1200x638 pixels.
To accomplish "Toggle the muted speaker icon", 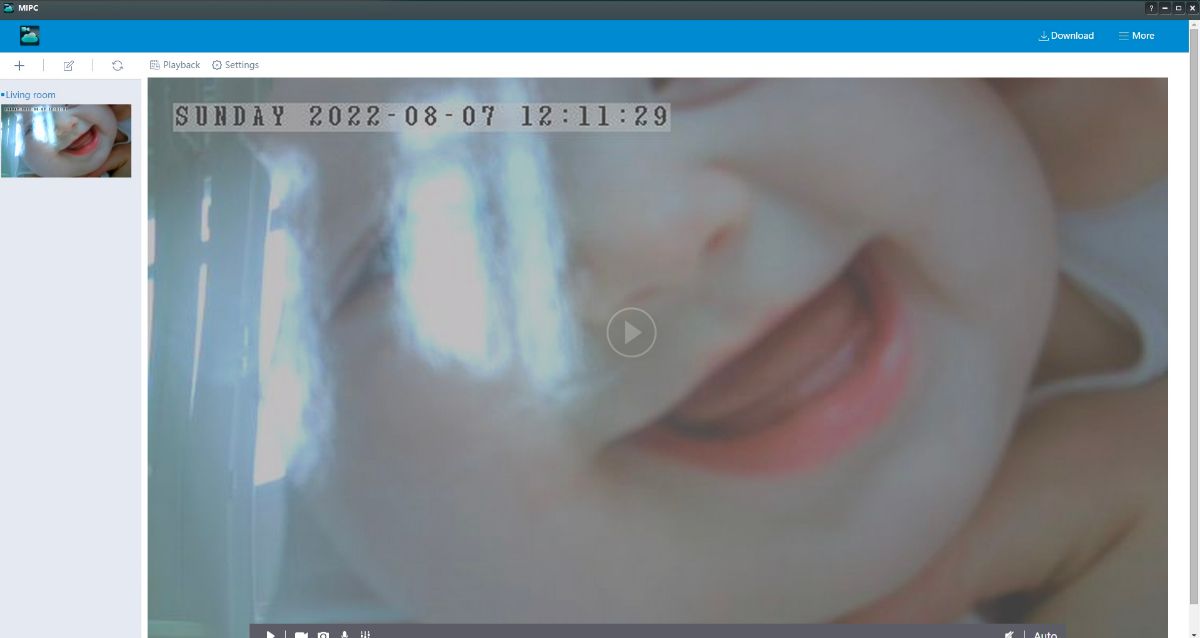I will tap(1010, 634).
